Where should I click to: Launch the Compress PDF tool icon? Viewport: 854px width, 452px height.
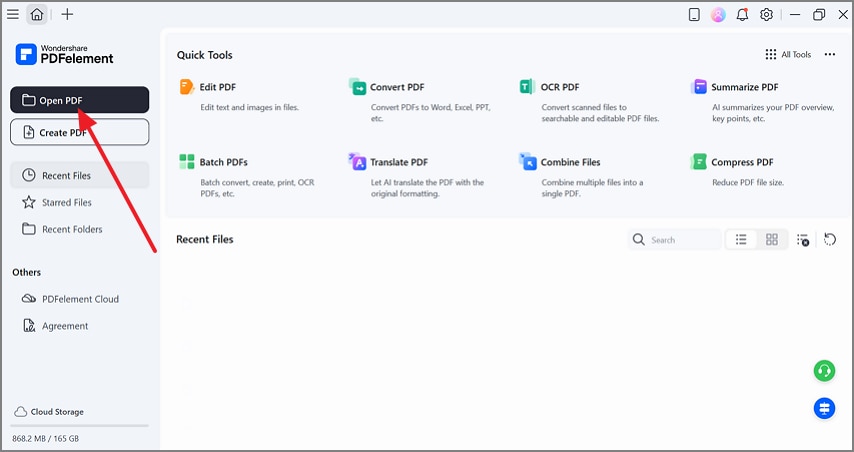pyautogui.click(x=698, y=162)
